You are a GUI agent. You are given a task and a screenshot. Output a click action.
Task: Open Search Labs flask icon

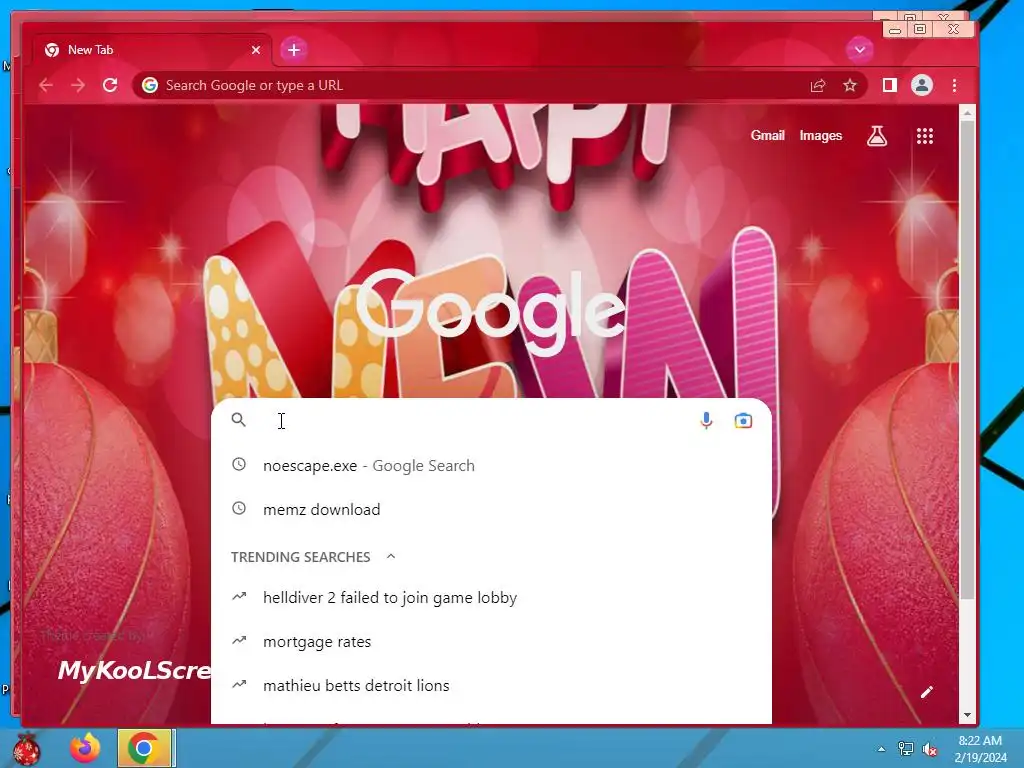click(876, 136)
